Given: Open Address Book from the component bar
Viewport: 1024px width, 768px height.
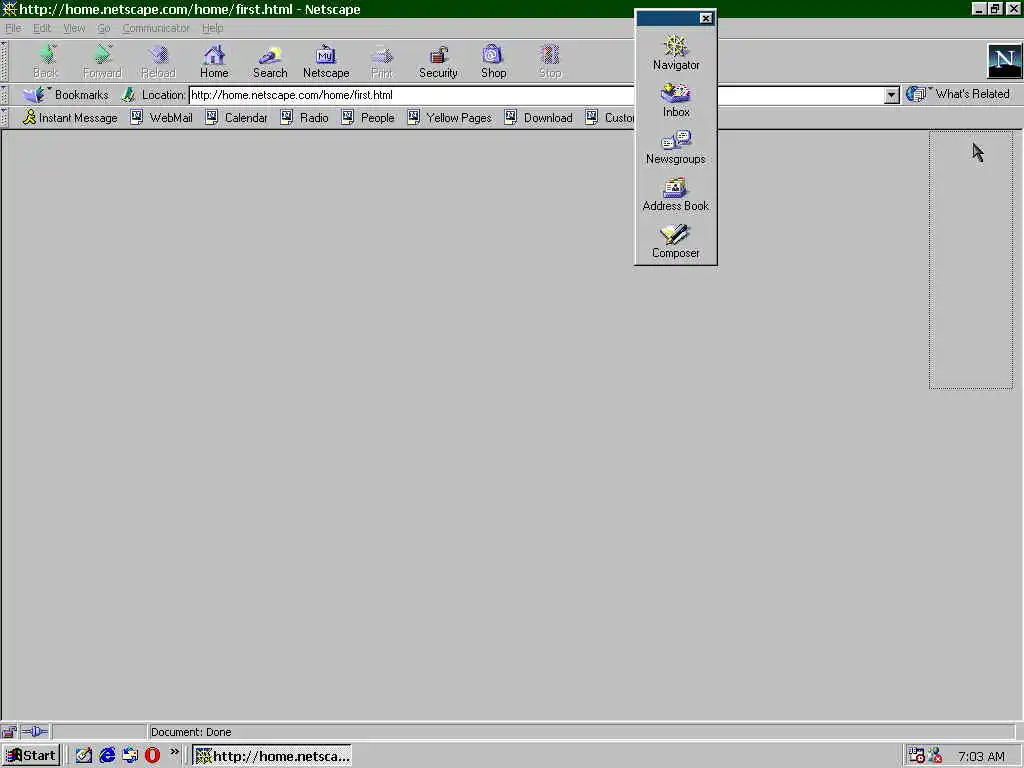Looking at the screenshot, I should (676, 194).
